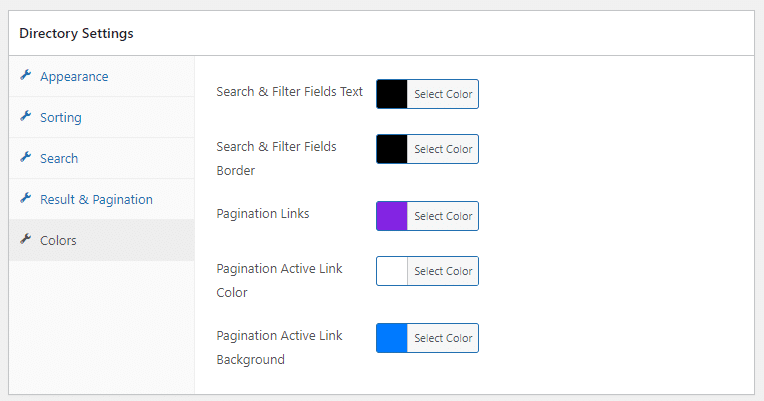Viewport: 764px width, 401px height.
Task: Open Select Color for Pagination Links
Action: coord(443,216)
